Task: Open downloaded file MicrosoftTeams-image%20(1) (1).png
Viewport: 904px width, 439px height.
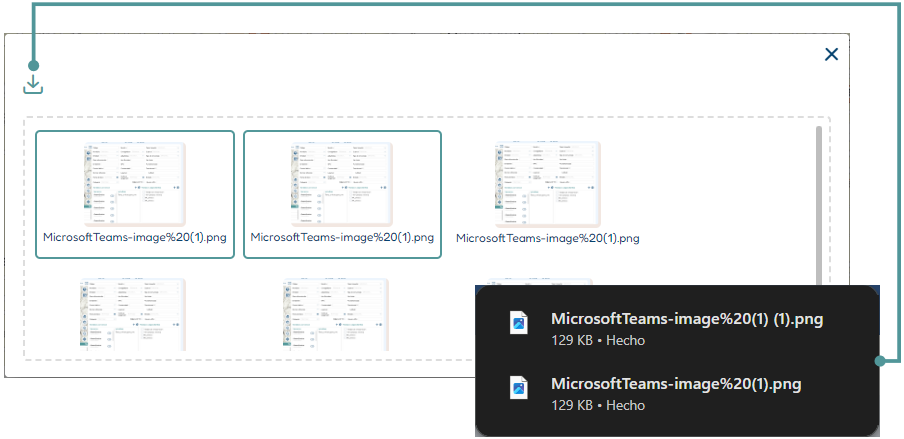Action: [686, 319]
